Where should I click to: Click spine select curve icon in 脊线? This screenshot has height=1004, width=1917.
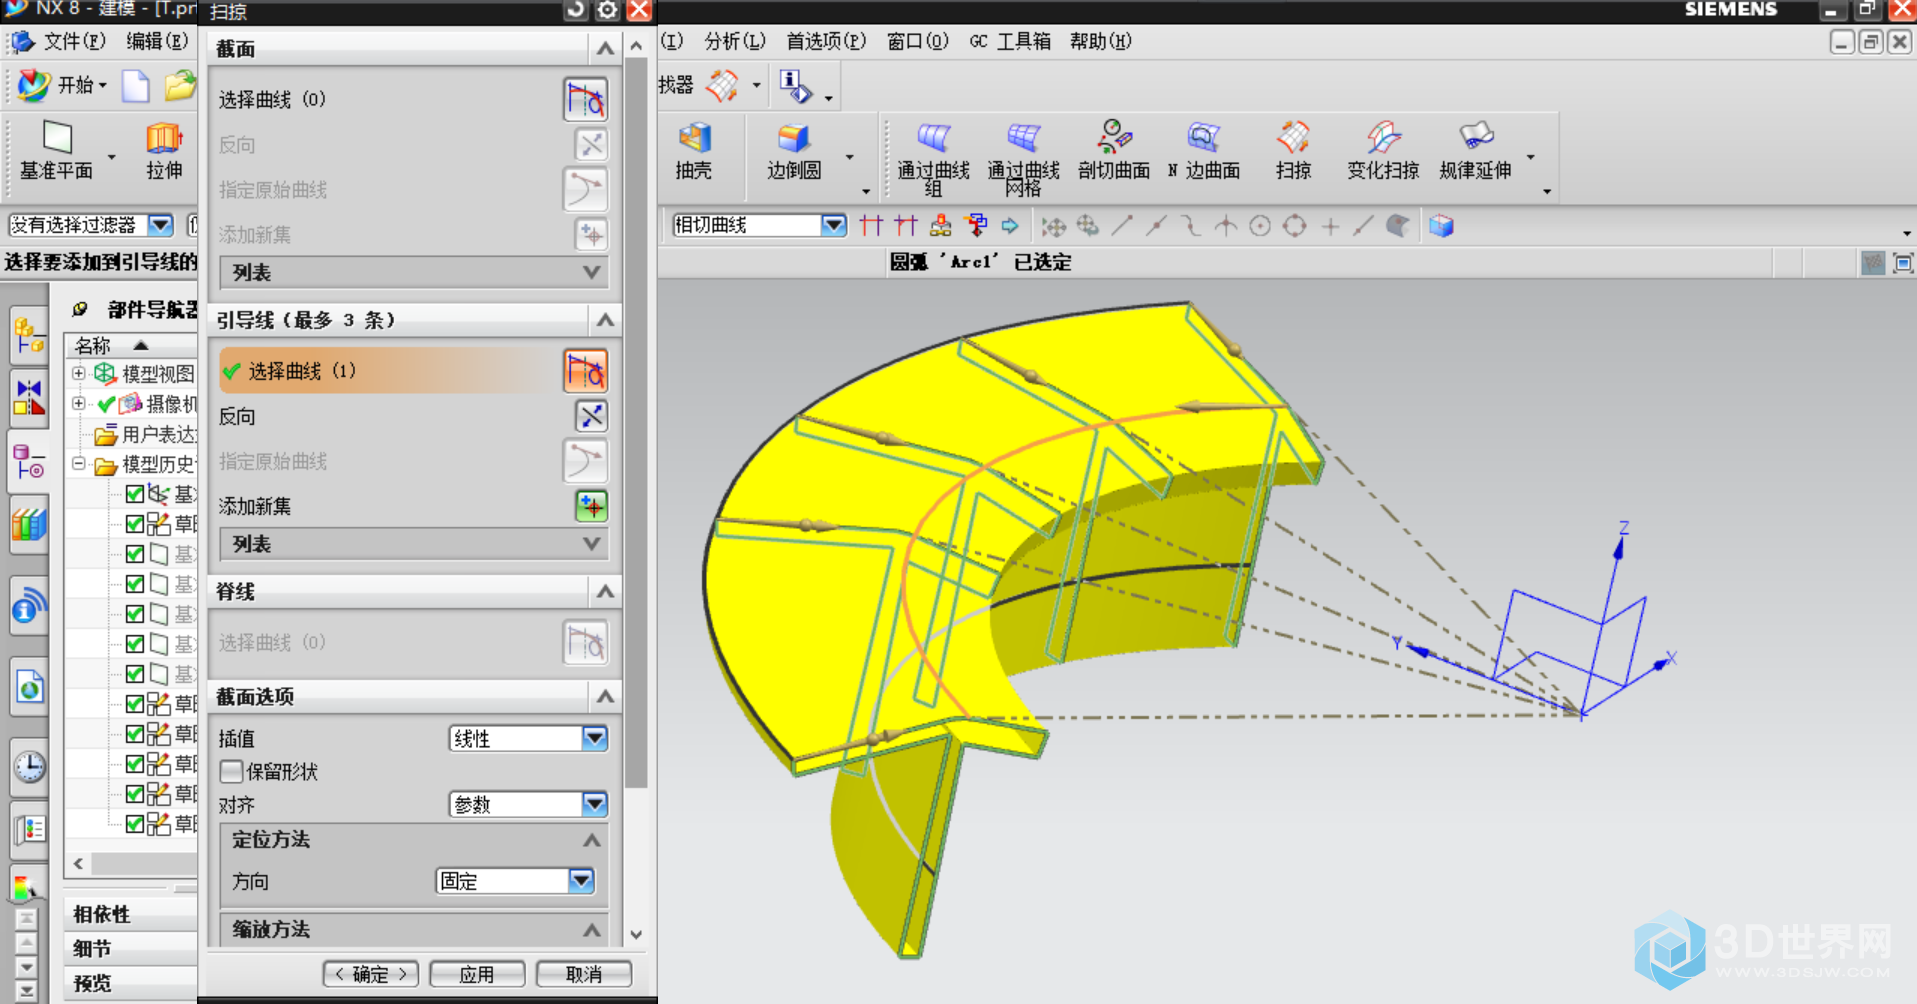(x=585, y=643)
